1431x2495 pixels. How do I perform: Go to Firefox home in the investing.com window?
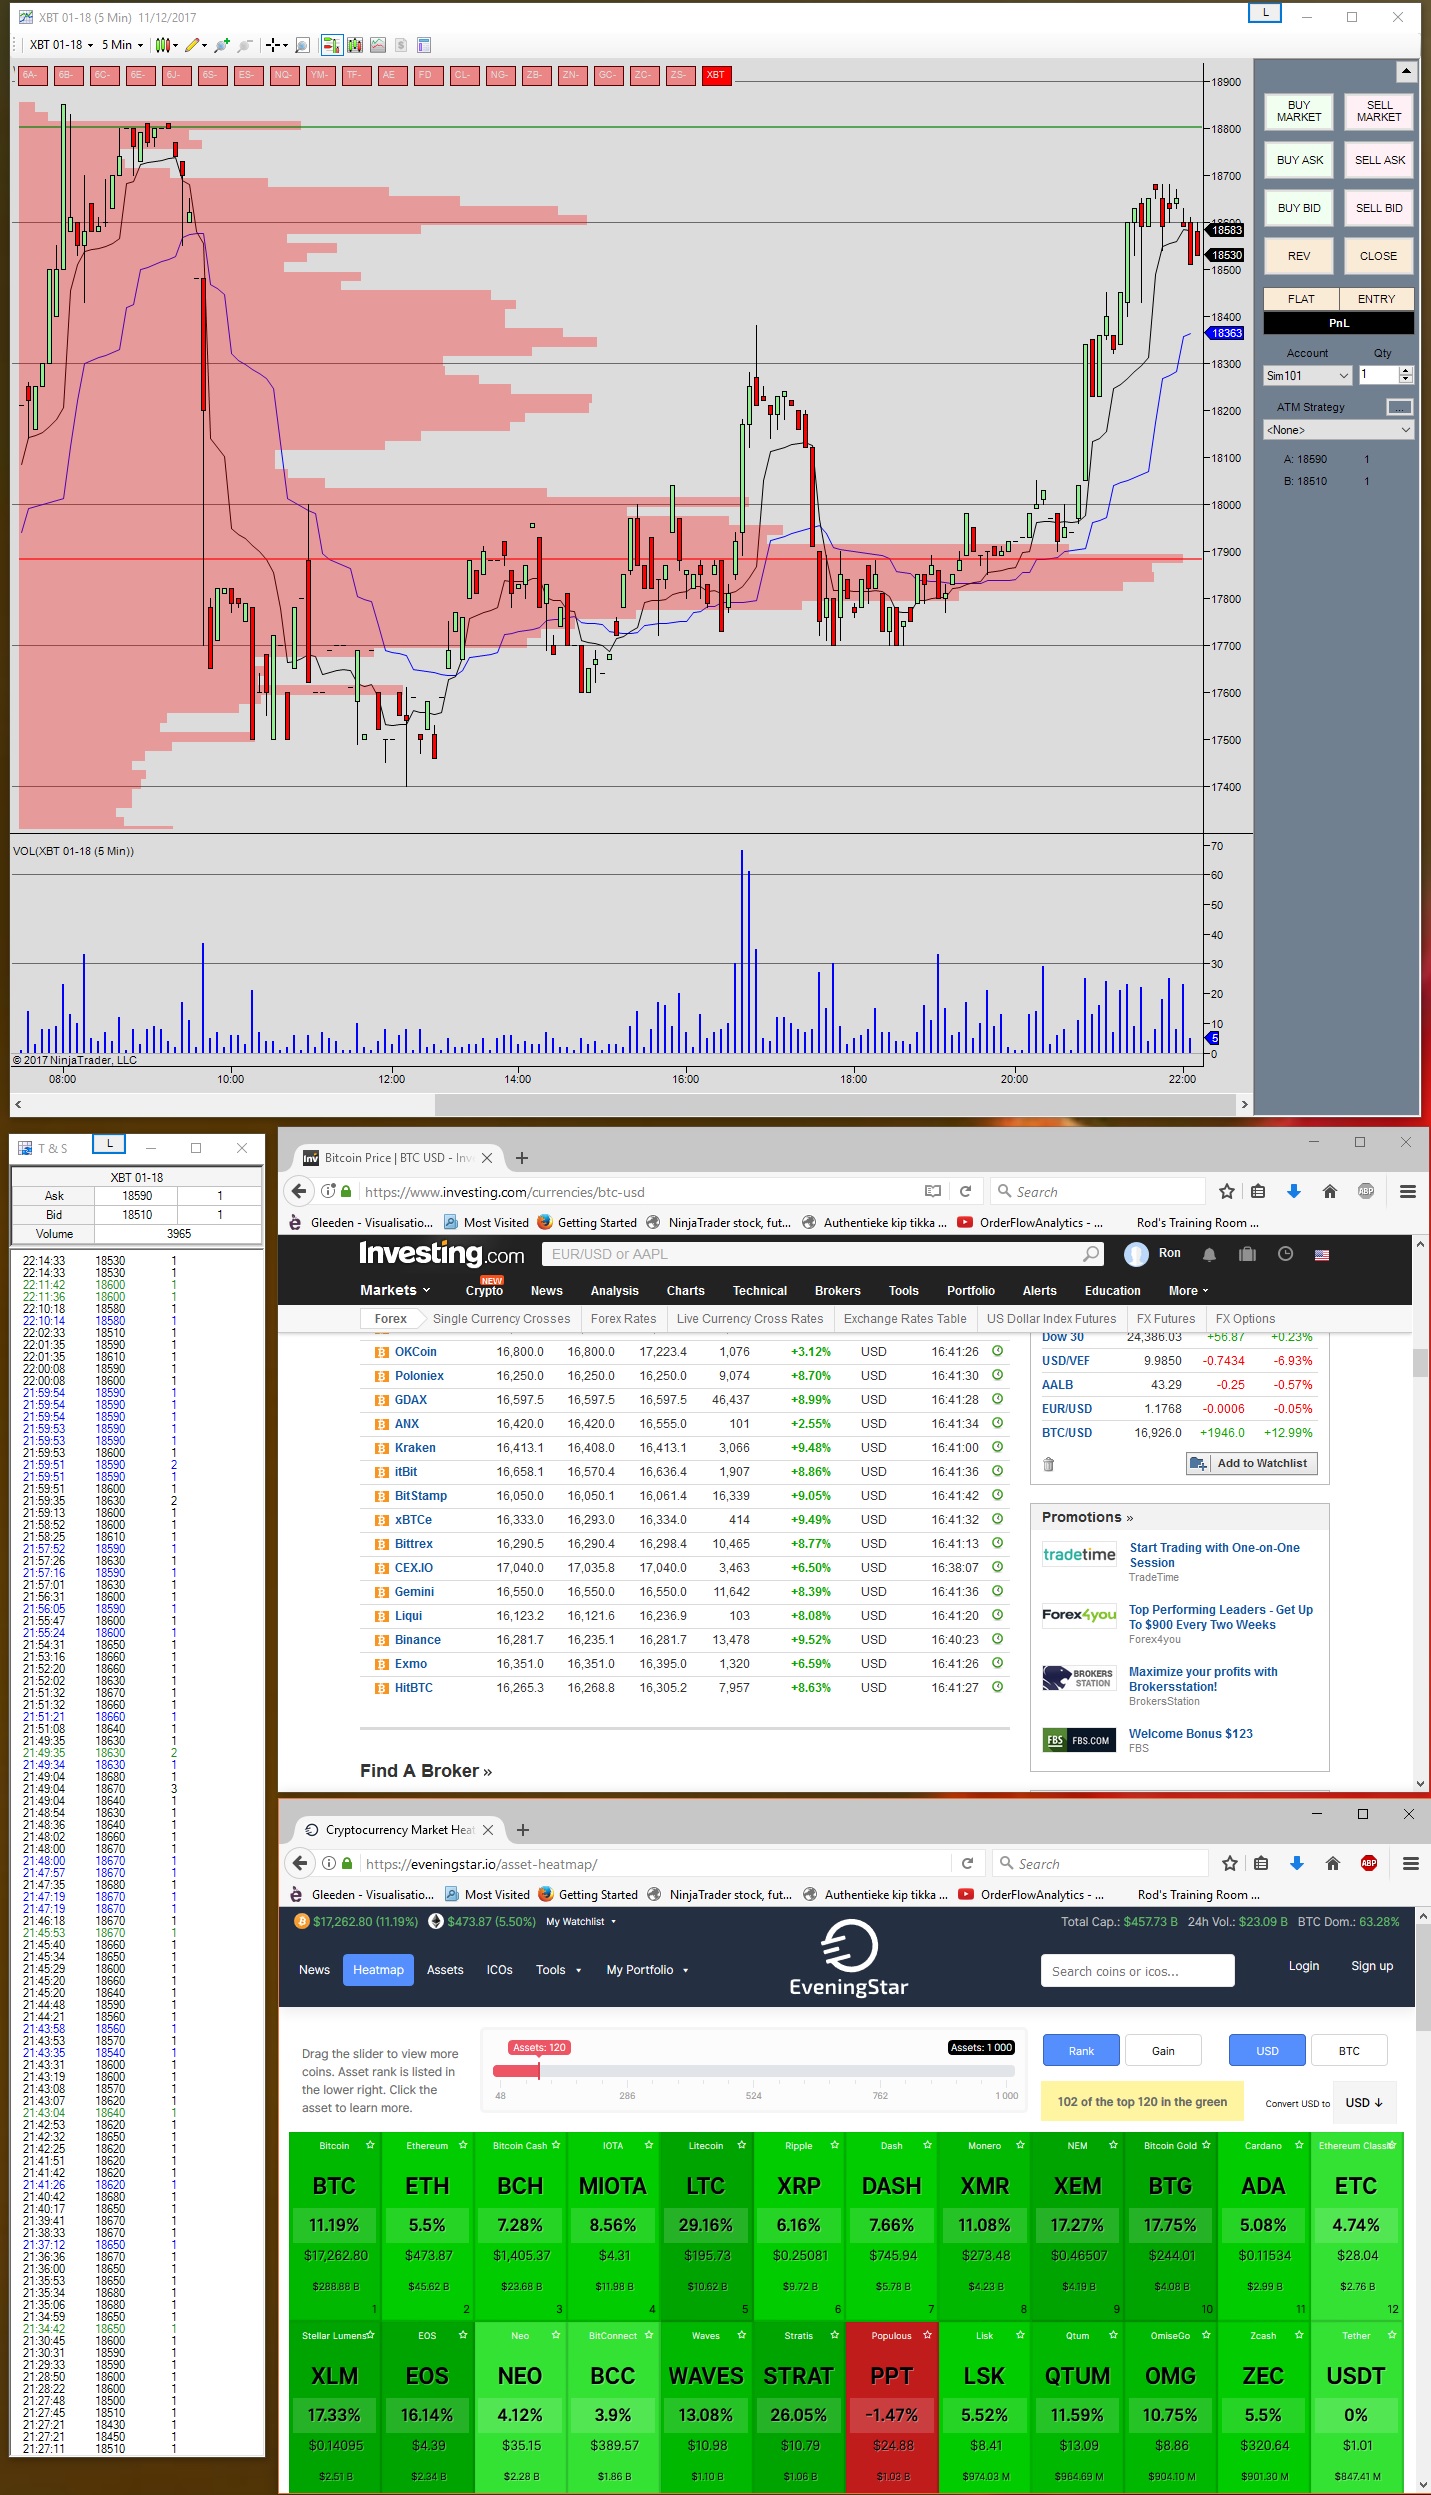pyautogui.click(x=1330, y=1191)
